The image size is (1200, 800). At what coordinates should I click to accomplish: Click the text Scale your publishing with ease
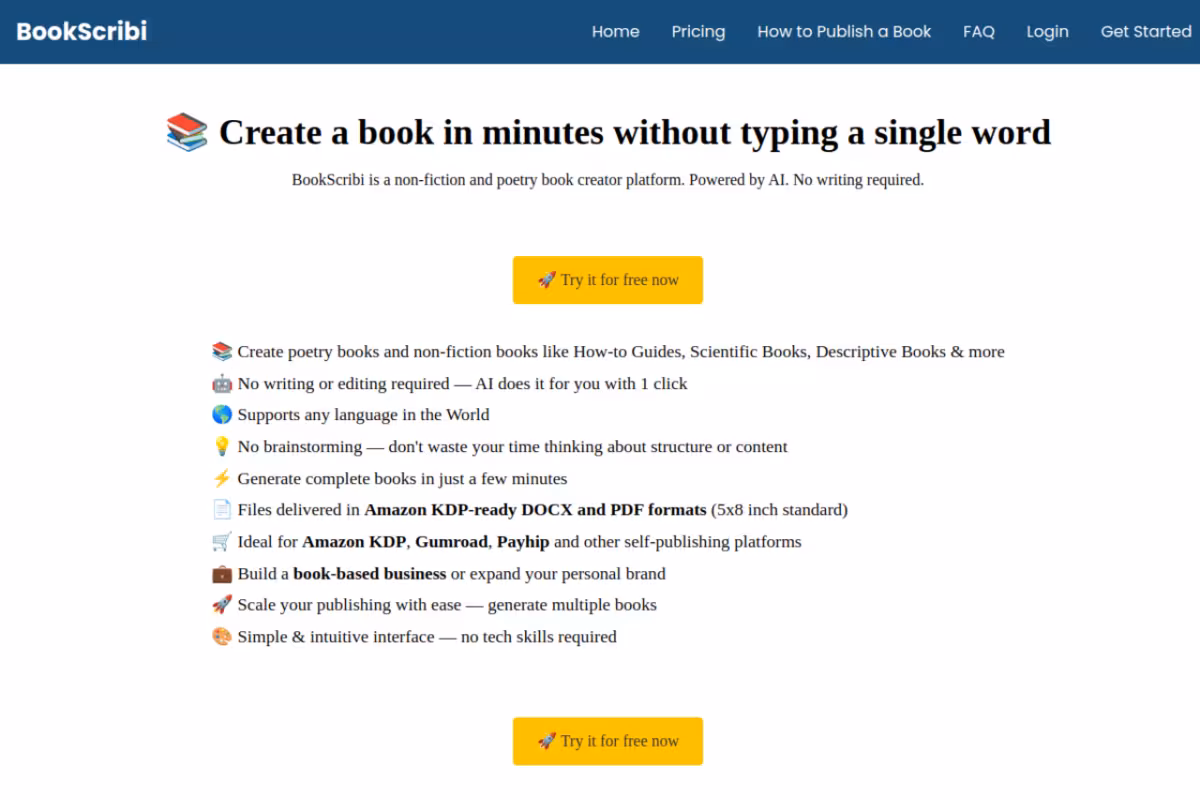click(x=350, y=605)
